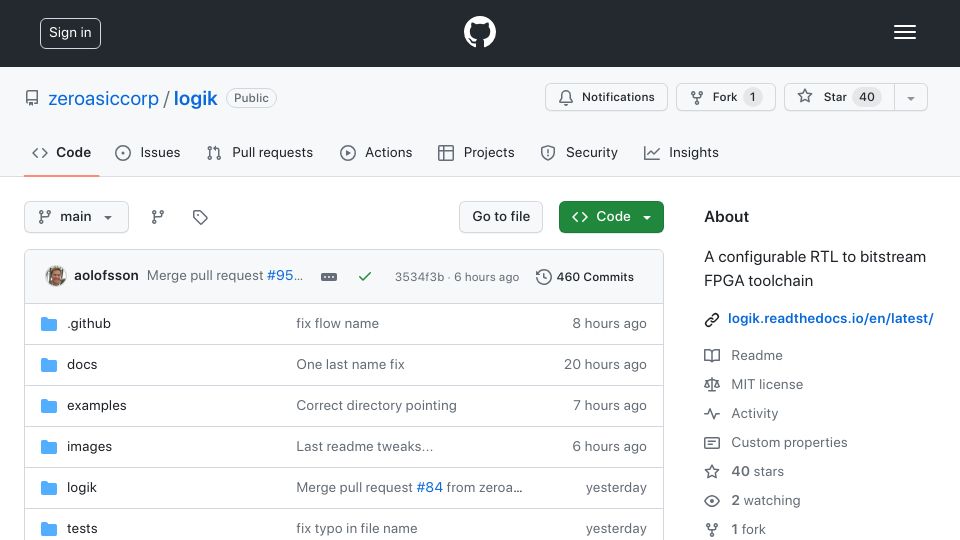Click aolofsson's avatar image

(56, 276)
